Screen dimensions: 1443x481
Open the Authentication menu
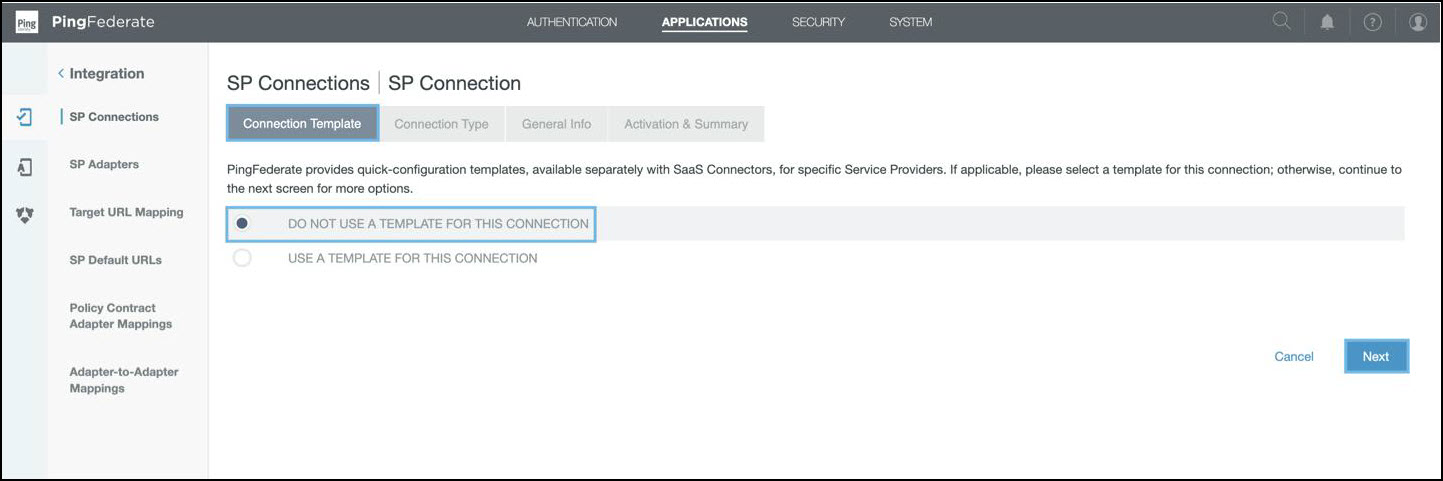[571, 22]
